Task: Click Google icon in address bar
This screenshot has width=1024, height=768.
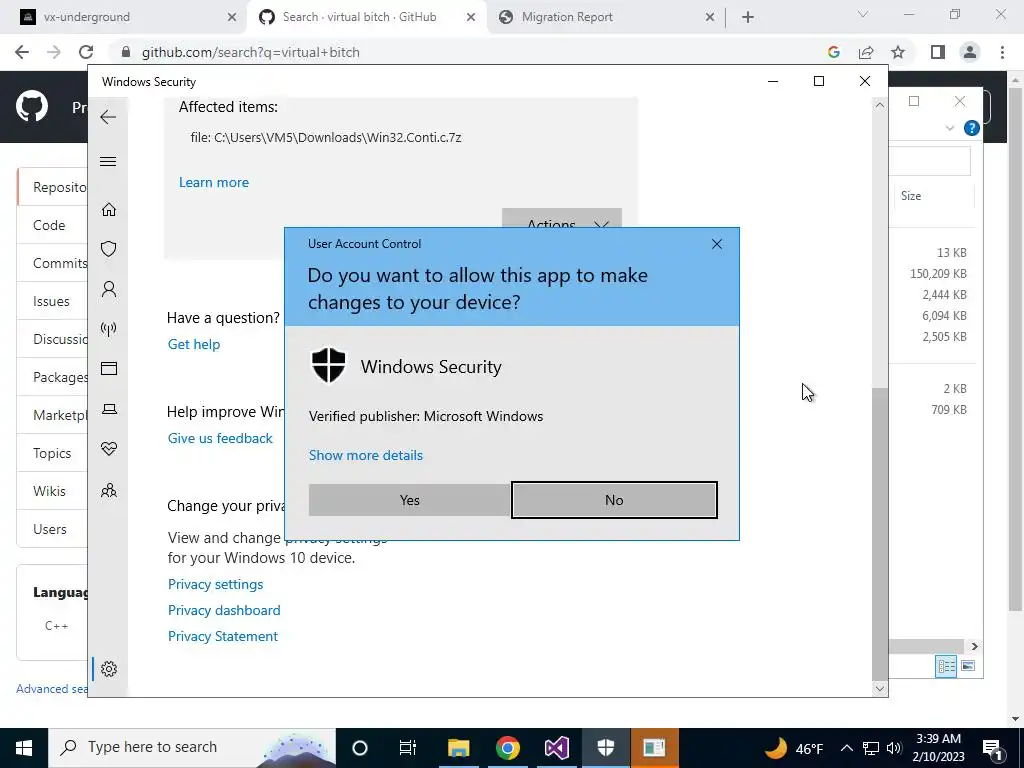Action: 833,52
